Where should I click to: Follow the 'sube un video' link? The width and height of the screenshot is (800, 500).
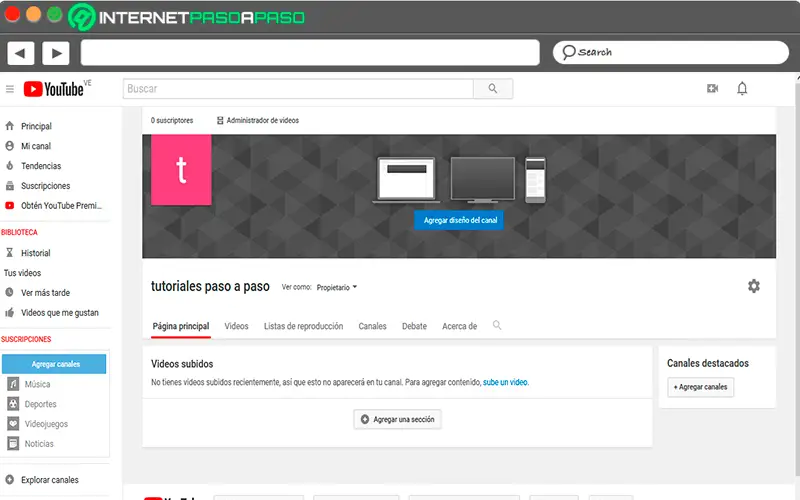(x=506, y=382)
